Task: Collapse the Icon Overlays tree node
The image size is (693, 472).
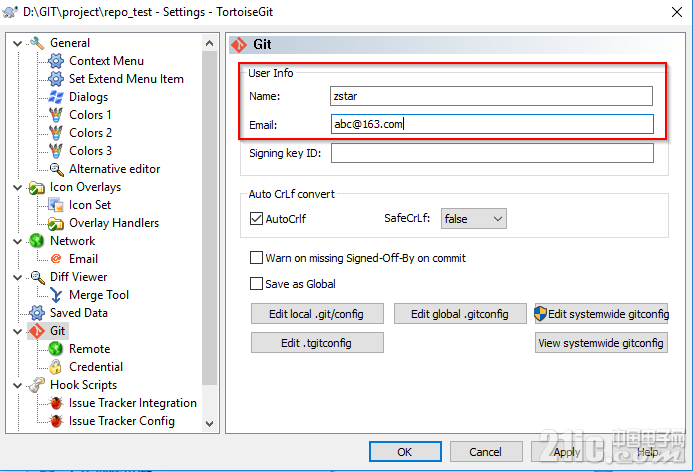Action: 18,187
